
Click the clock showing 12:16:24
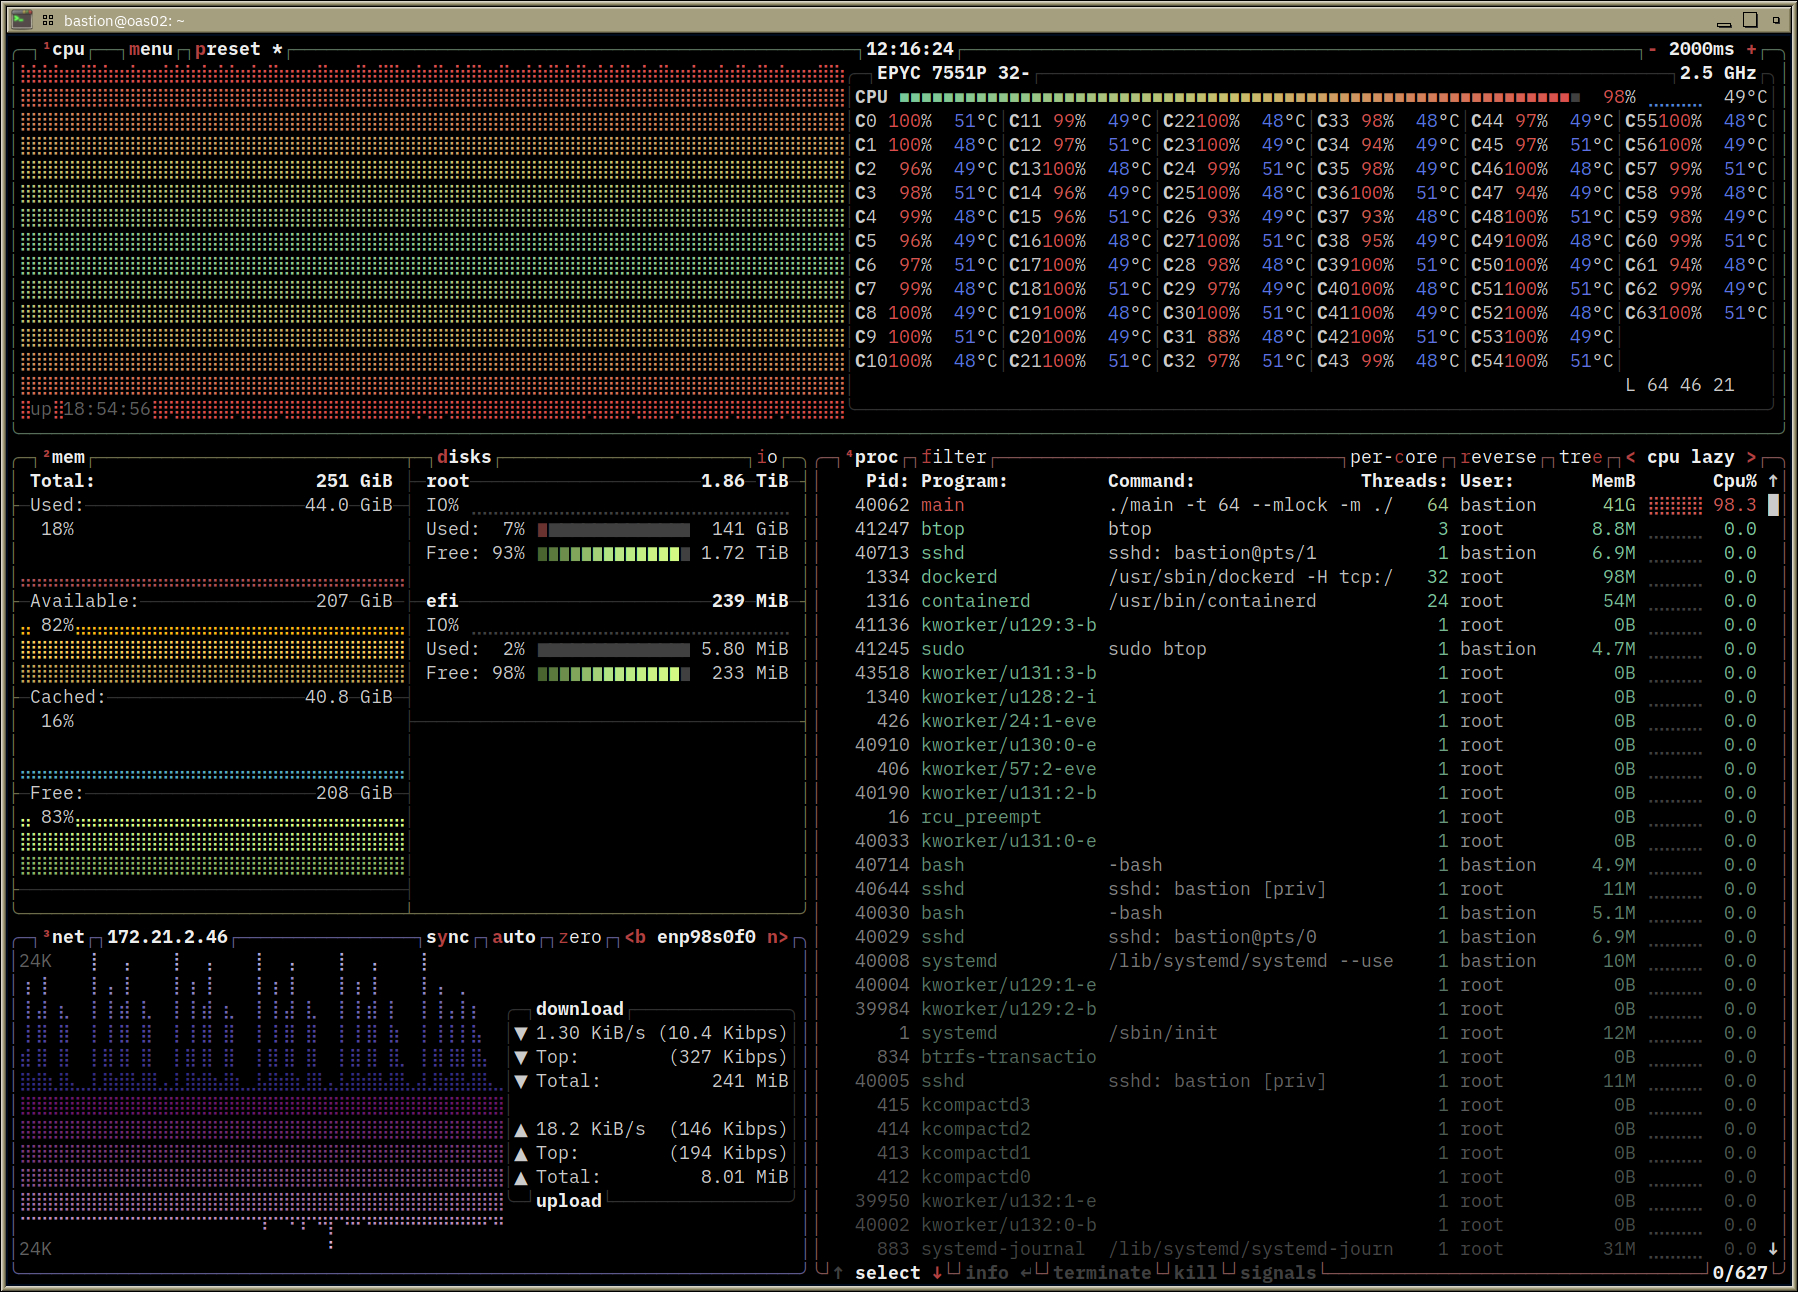[x=910, y=49]
